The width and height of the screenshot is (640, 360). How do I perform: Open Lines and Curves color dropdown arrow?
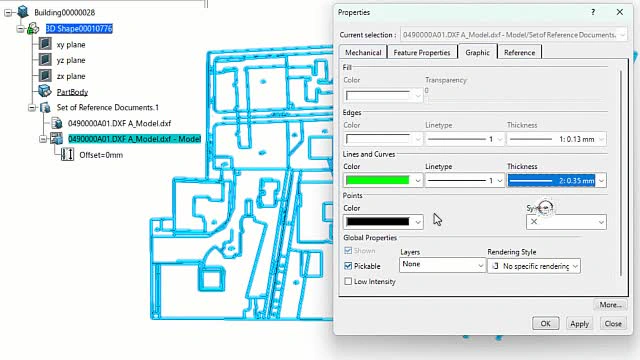[x=417, y=180]
